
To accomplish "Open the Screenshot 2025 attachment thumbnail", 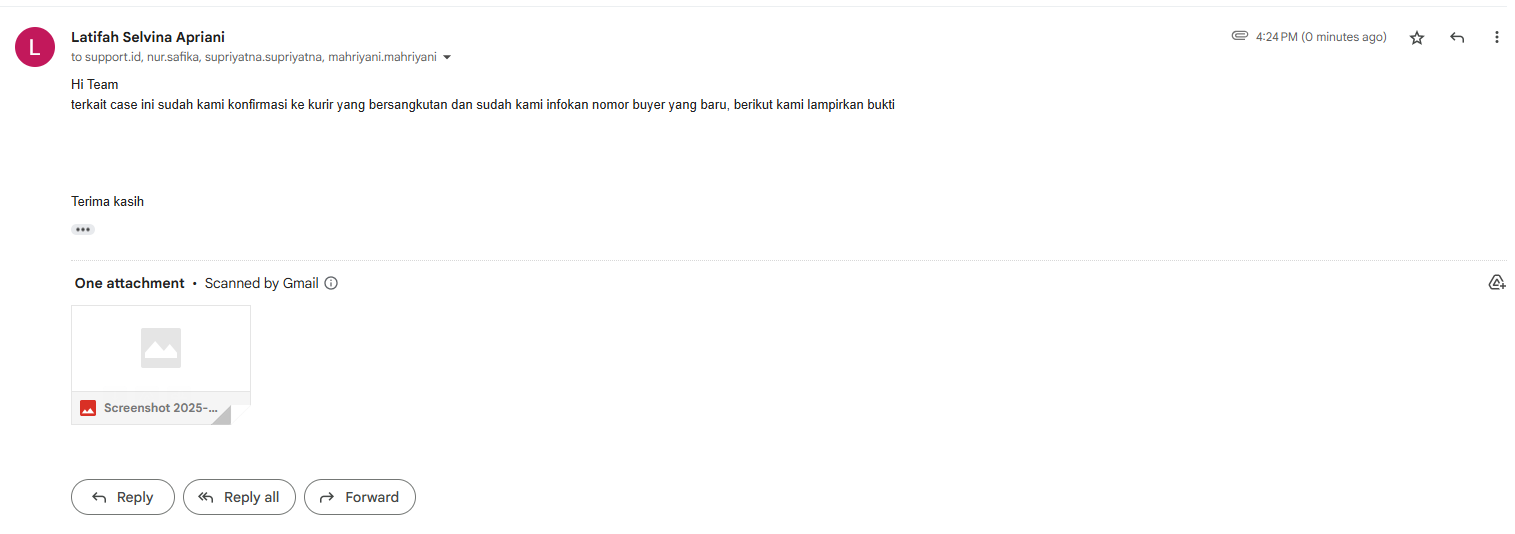I will click(x=161, y=365).
